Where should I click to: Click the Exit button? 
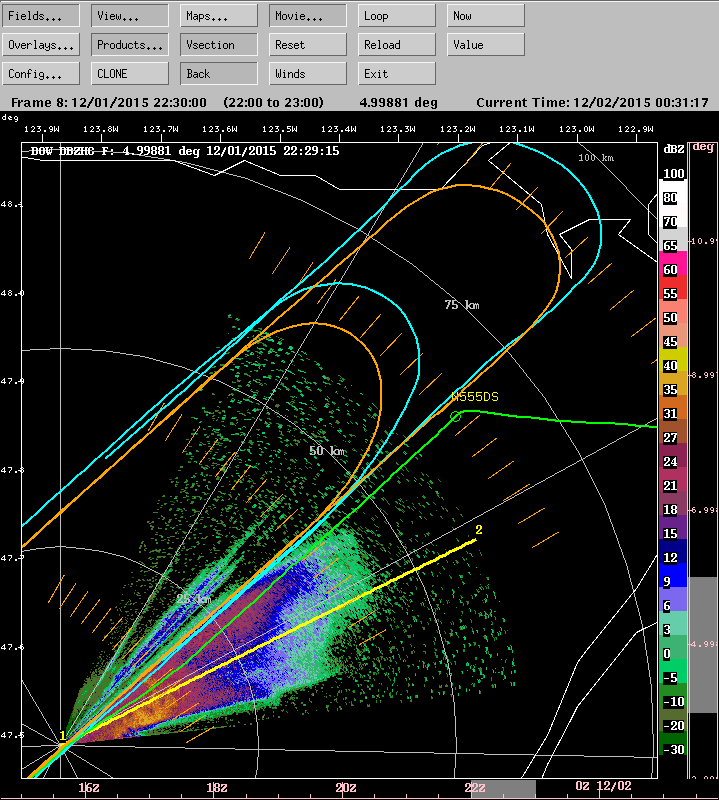pyautogui.click(x=396, y=74)
